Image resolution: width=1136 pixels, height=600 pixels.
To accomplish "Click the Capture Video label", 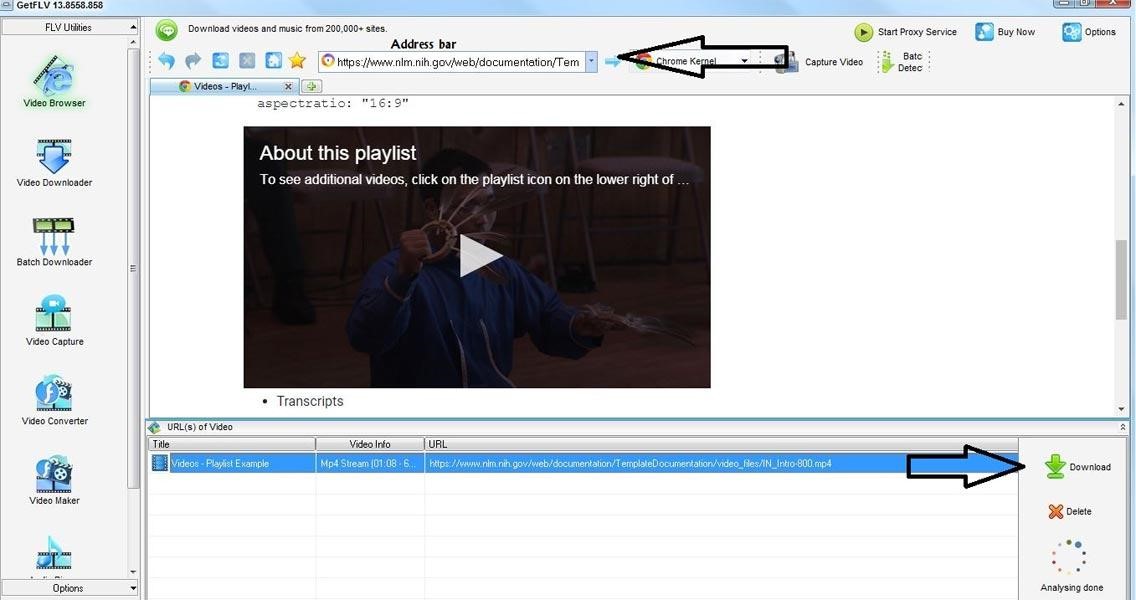I will point(834,62).
